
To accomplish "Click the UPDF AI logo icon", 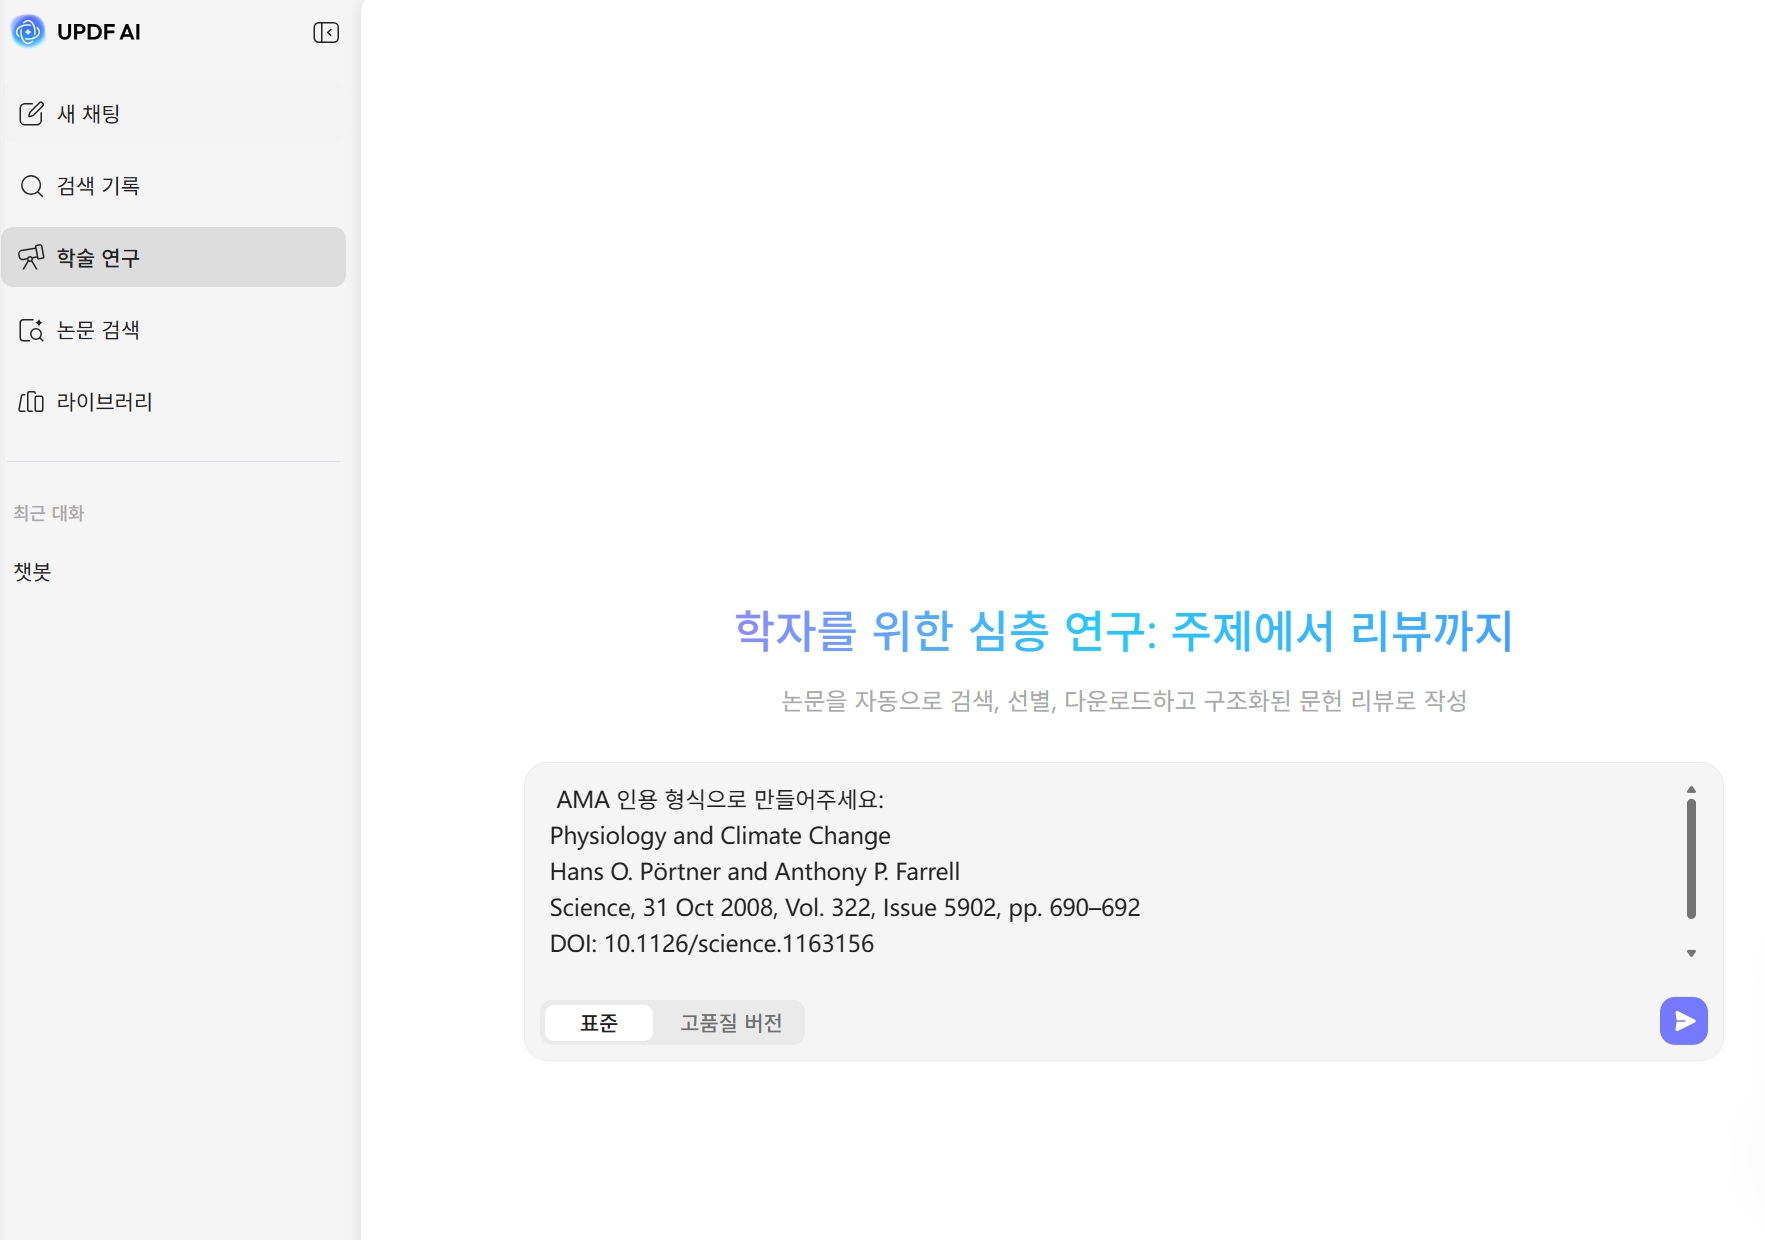I will (28, 32).
